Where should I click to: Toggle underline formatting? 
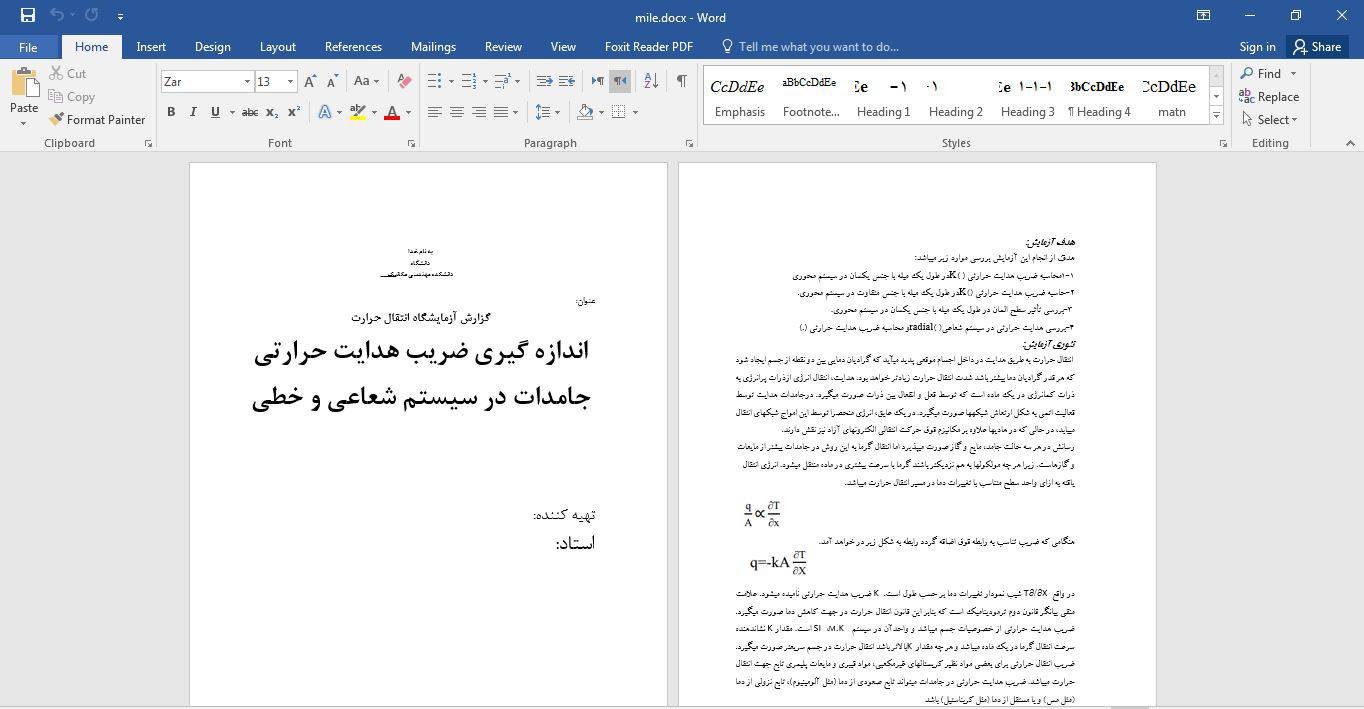(x=213, y=112)
